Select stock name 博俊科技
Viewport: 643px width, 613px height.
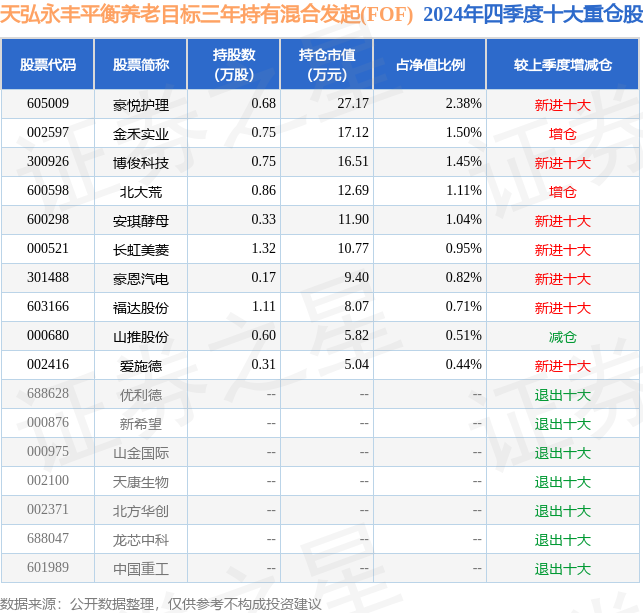[141, 163]
